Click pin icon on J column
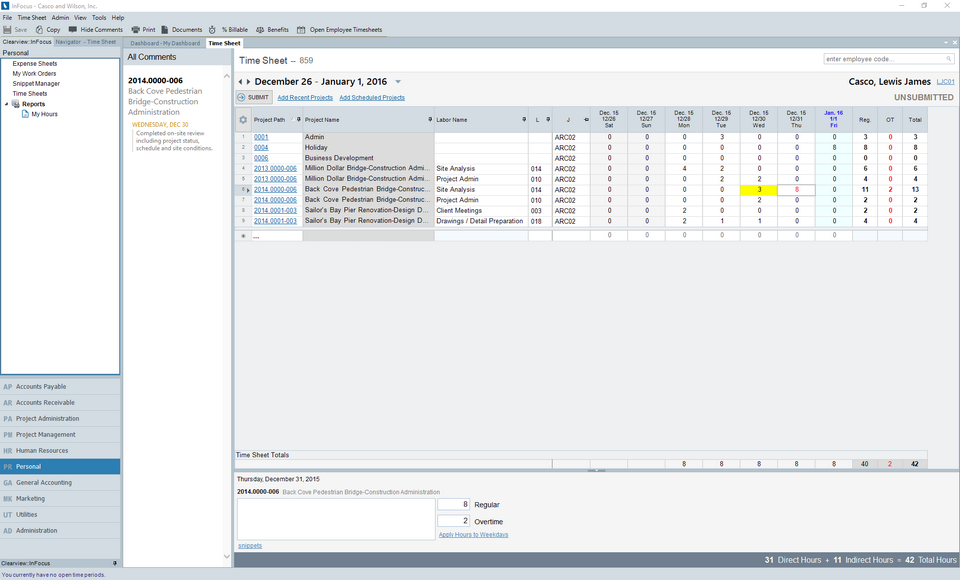 coord(586,119)
